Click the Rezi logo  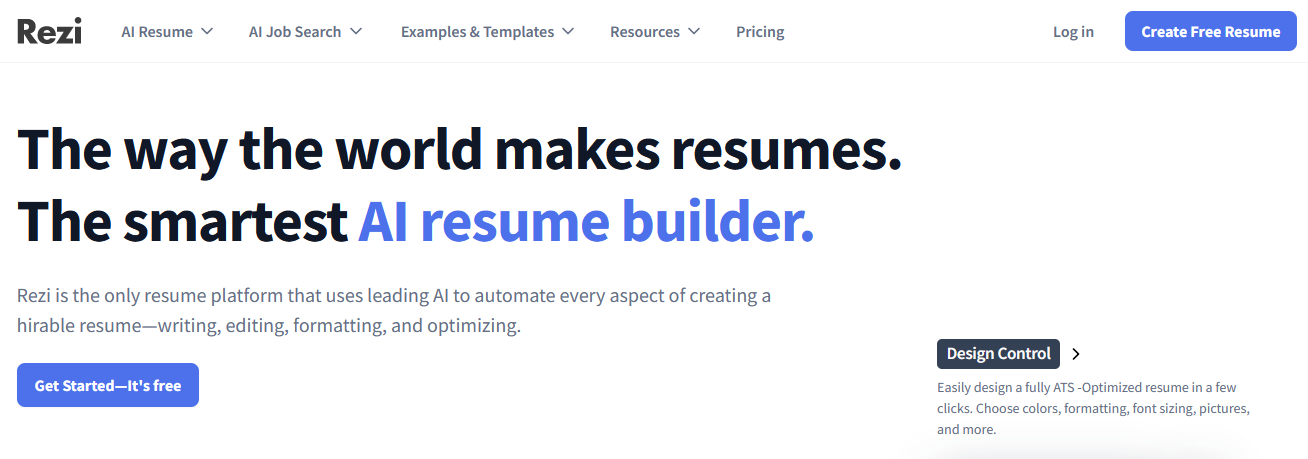pos(49,31)
